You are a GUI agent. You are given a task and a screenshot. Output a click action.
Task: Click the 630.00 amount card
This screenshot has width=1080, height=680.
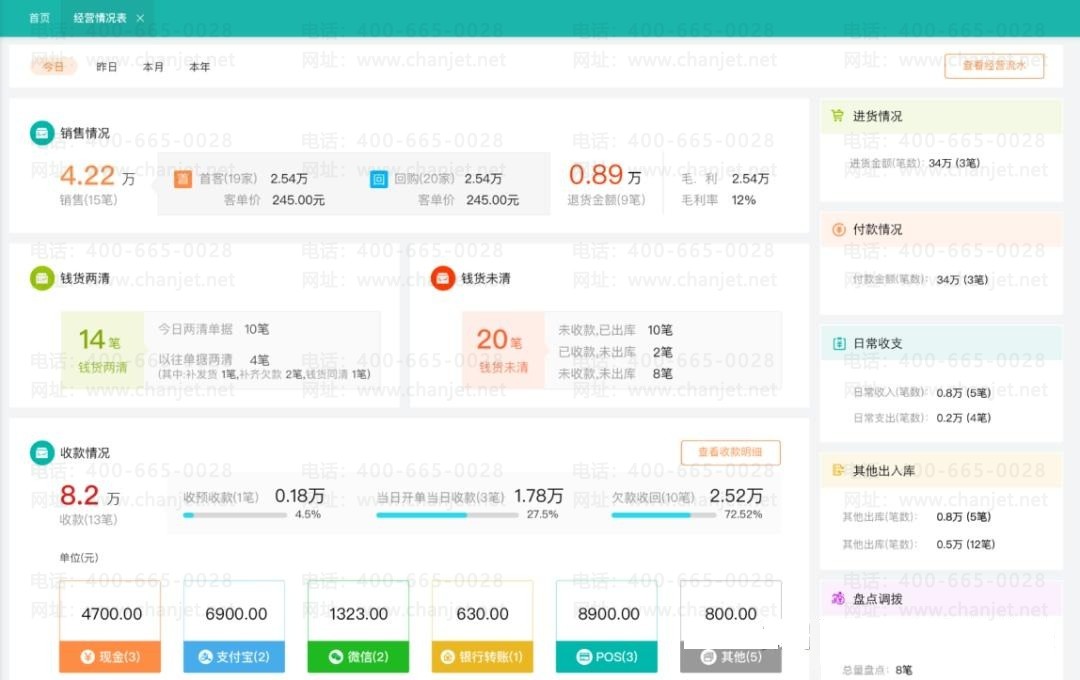482,611
